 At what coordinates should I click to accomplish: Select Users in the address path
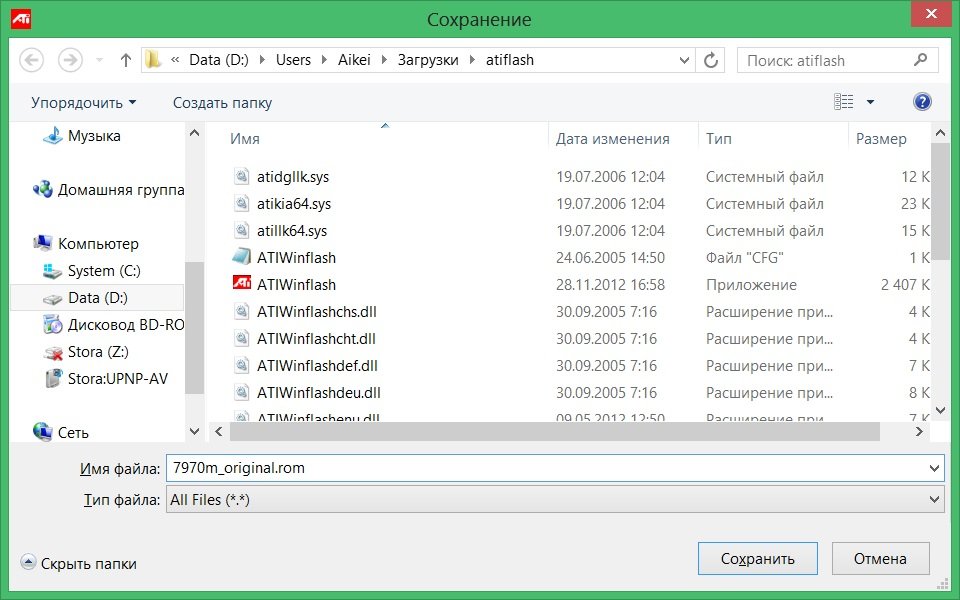[293, 60]
